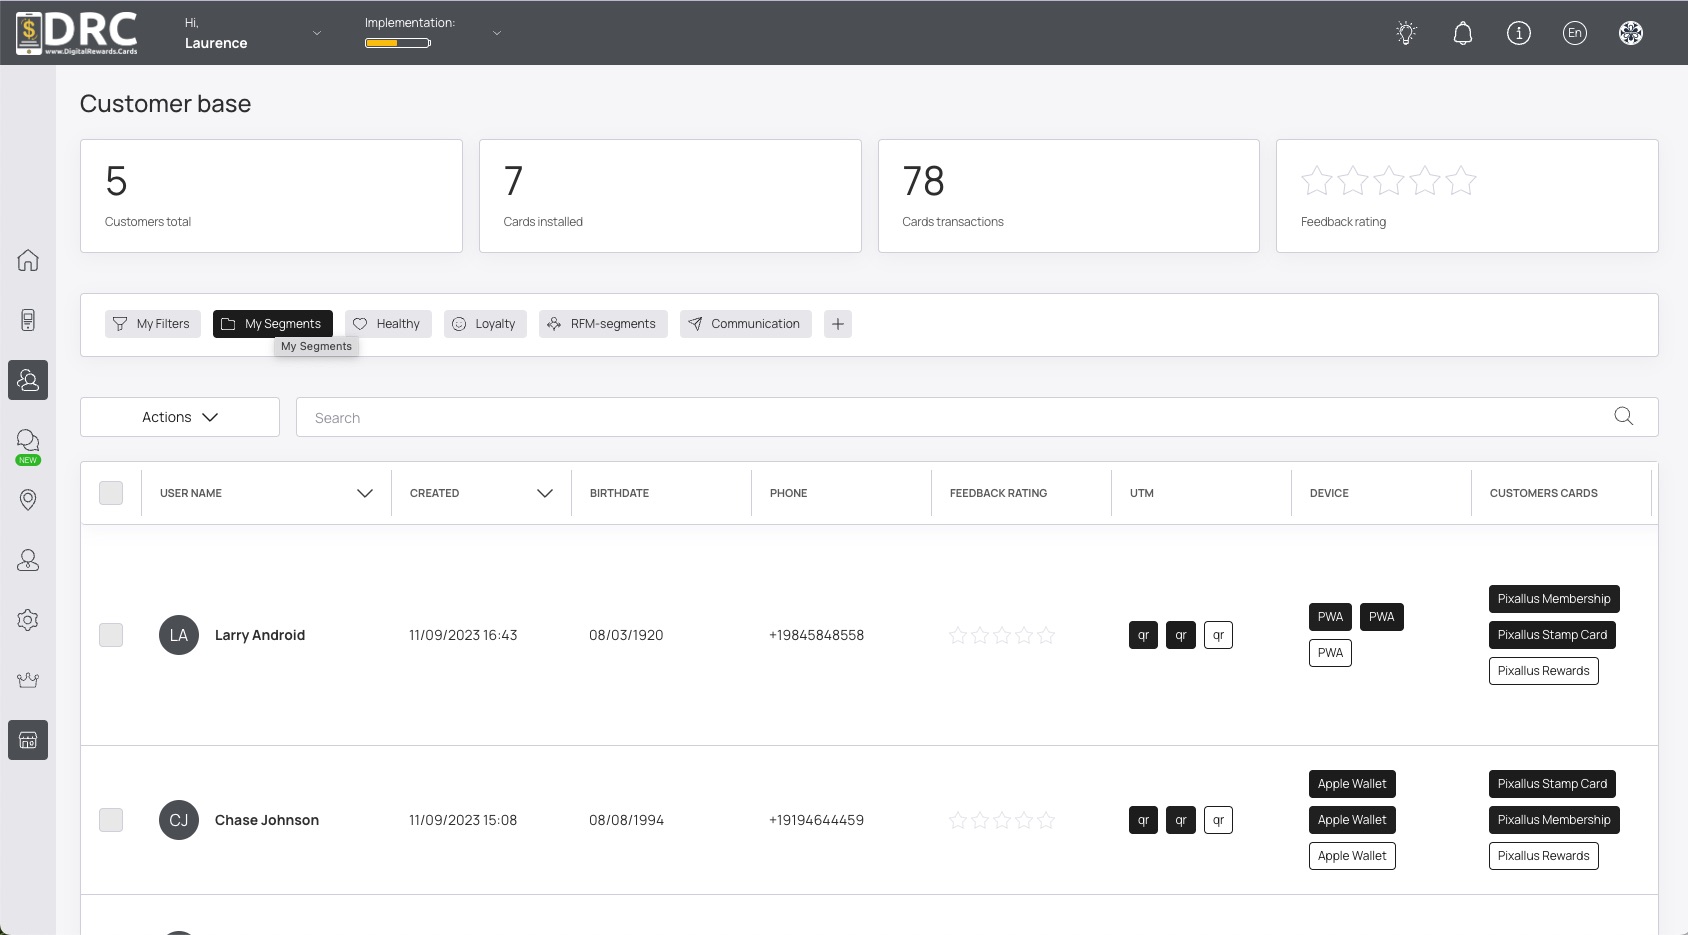Open Cards transactions card
1688x935 pixels.
pos(1069,196)
